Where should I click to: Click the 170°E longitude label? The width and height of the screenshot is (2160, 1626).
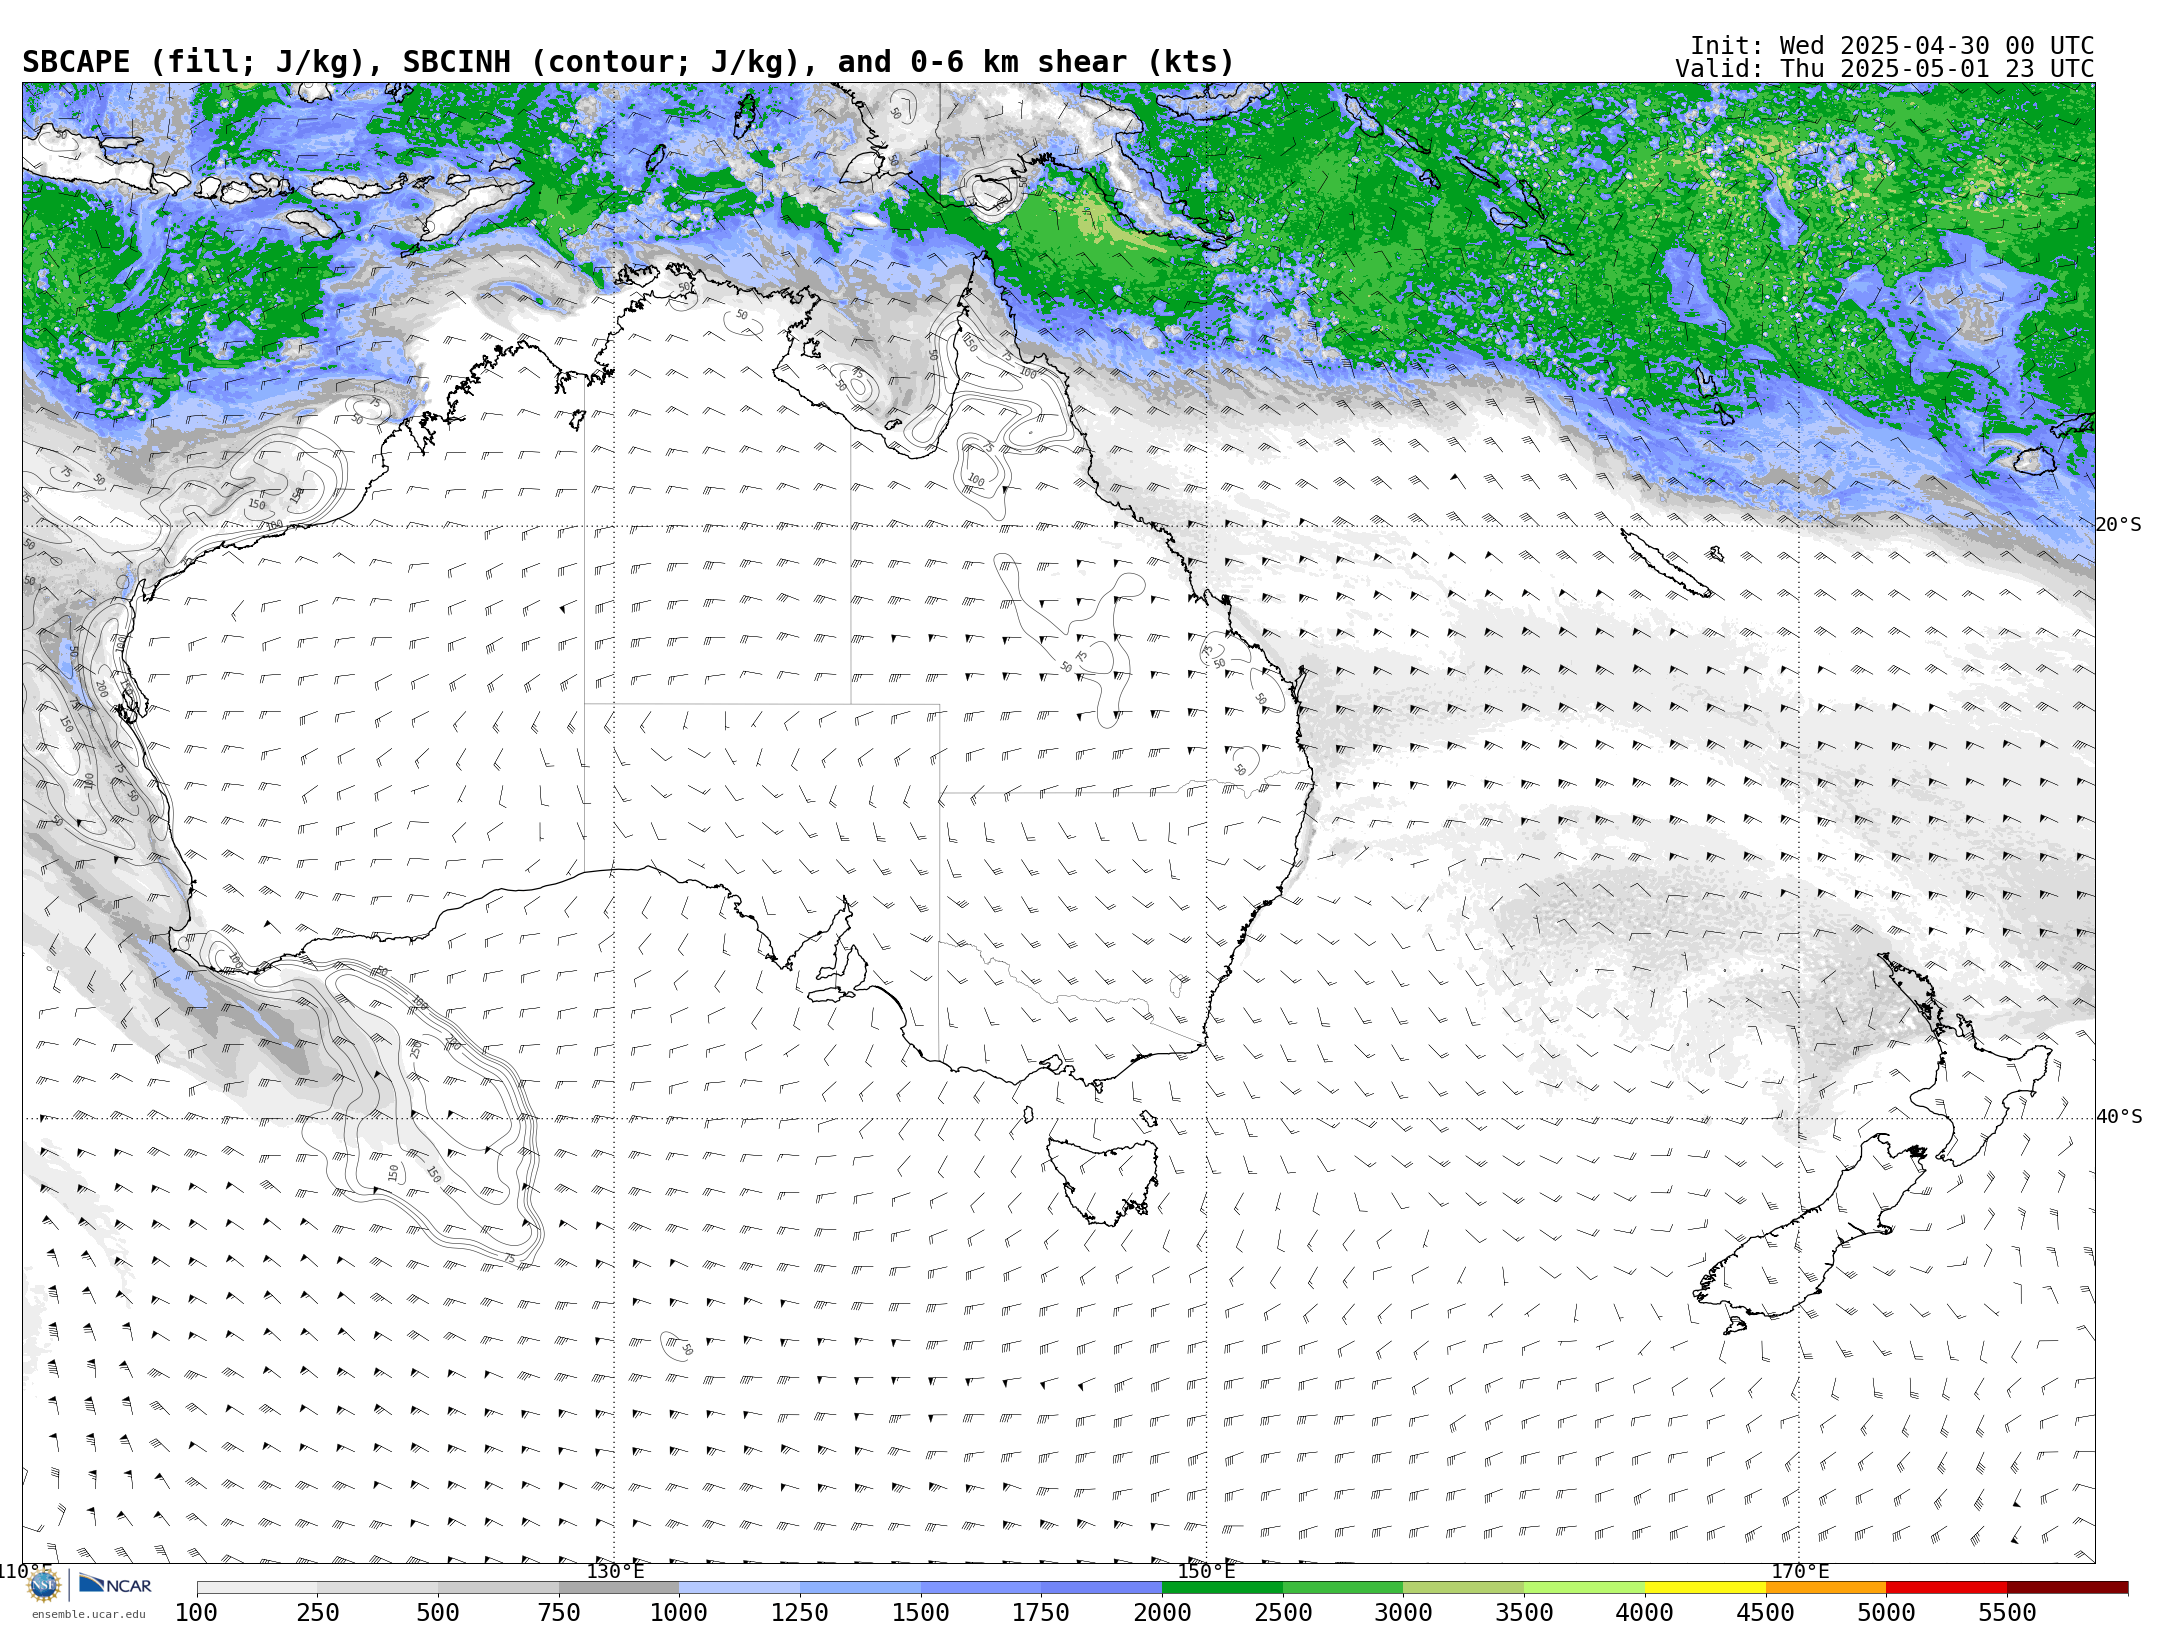click(1800, 1571)
